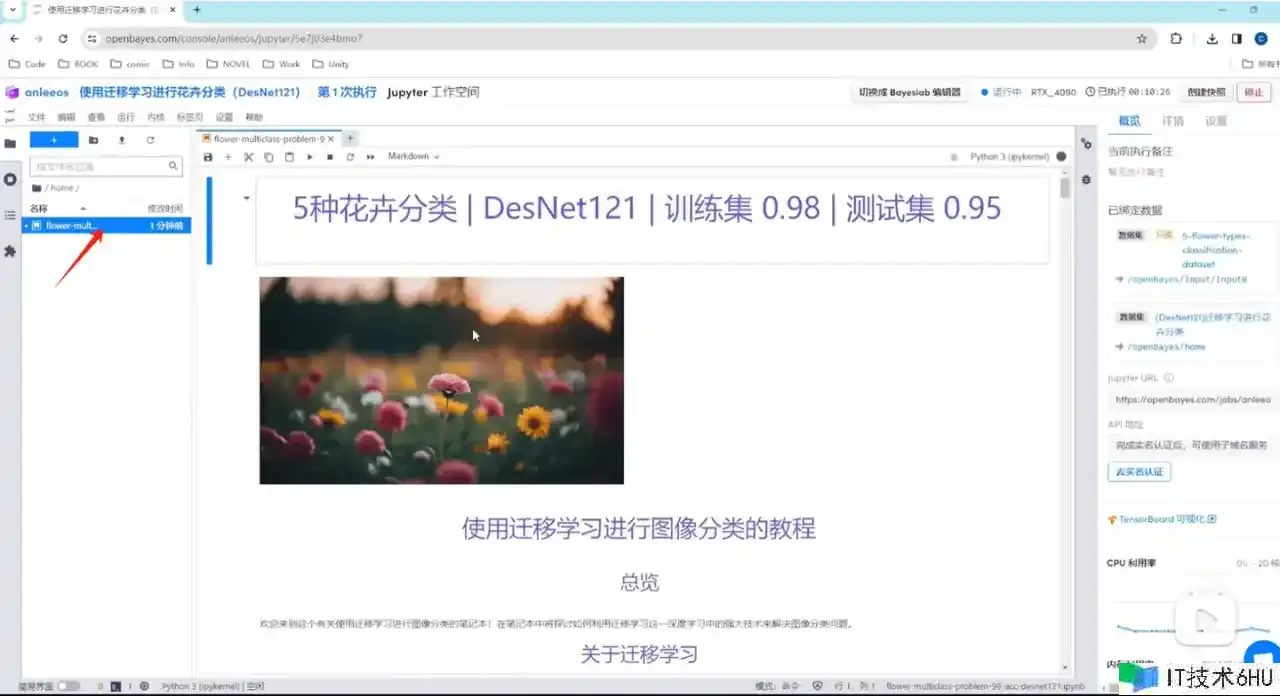Restart kernel and run all cells

tap(371, 157)
